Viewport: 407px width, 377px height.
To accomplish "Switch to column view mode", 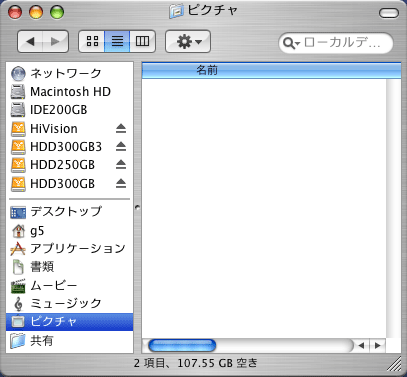I will [x=142, y=41].
